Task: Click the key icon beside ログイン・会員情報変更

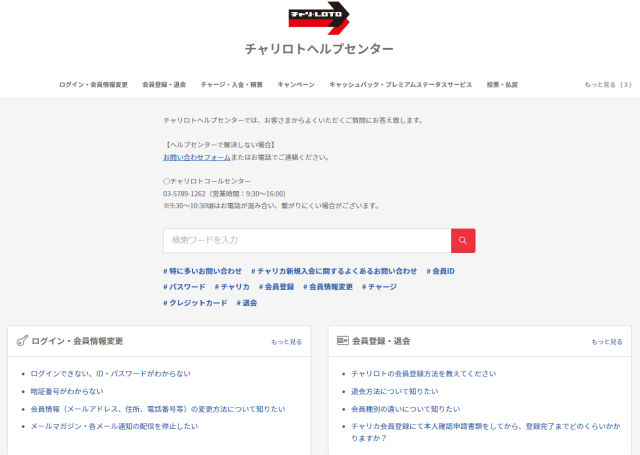Action: pyautogui.click(x=22, y=341)
